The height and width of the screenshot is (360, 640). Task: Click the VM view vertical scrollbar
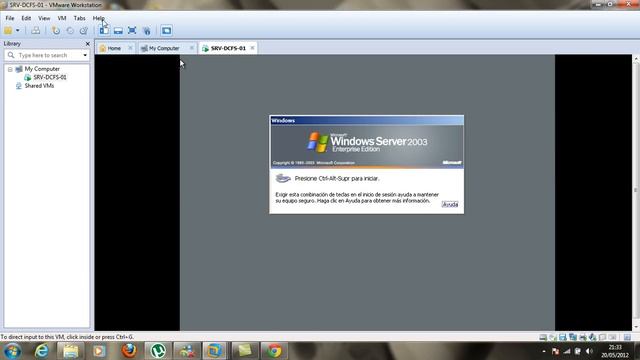(636, 192)
